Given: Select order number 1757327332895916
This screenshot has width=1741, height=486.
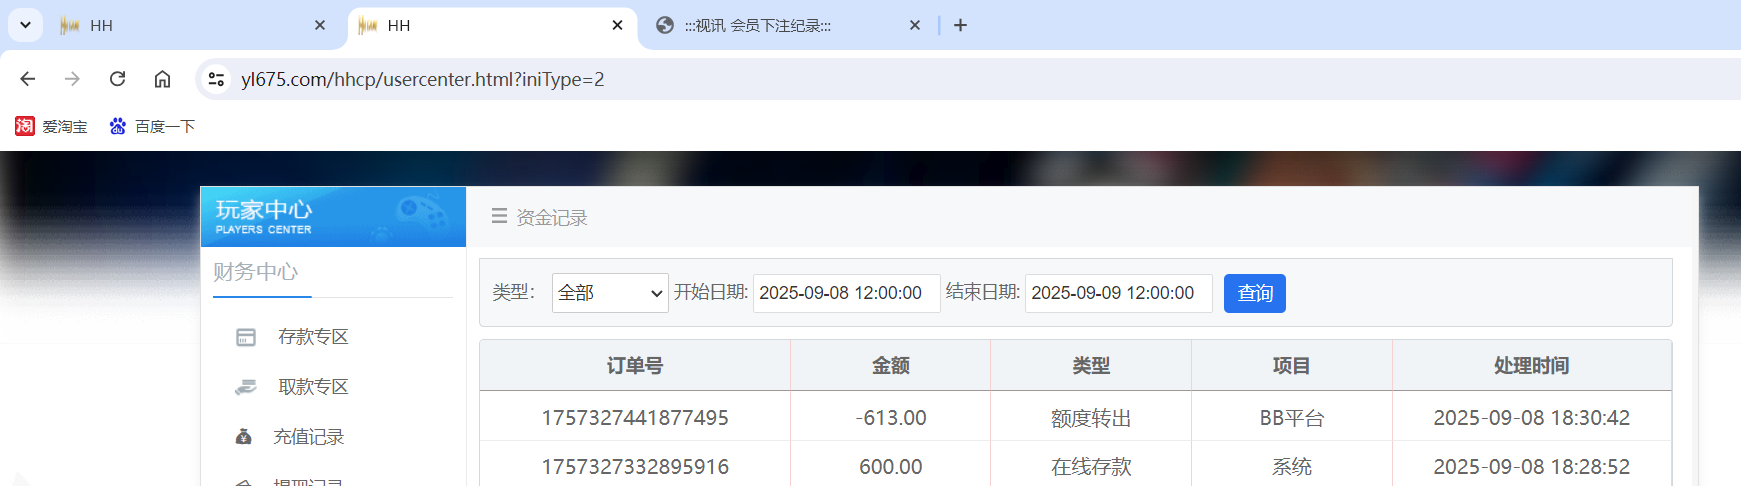Looking at the screenshot, I should 635,467.
